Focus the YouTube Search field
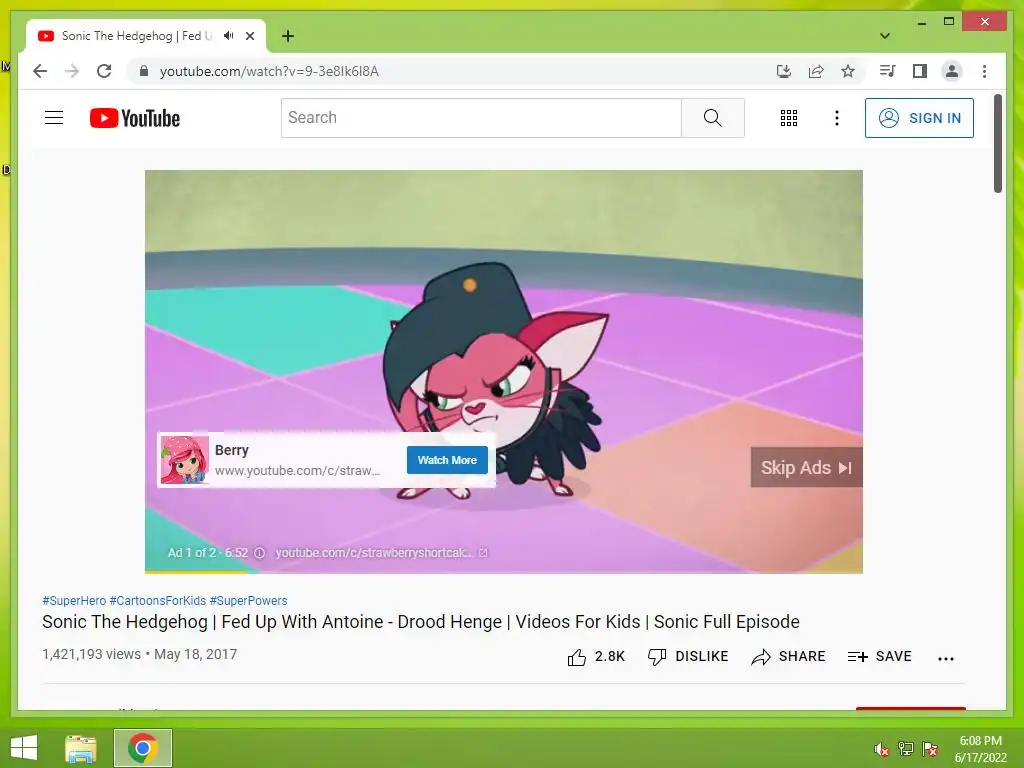Screen dimensions: 1024x768 click(481, 118)
